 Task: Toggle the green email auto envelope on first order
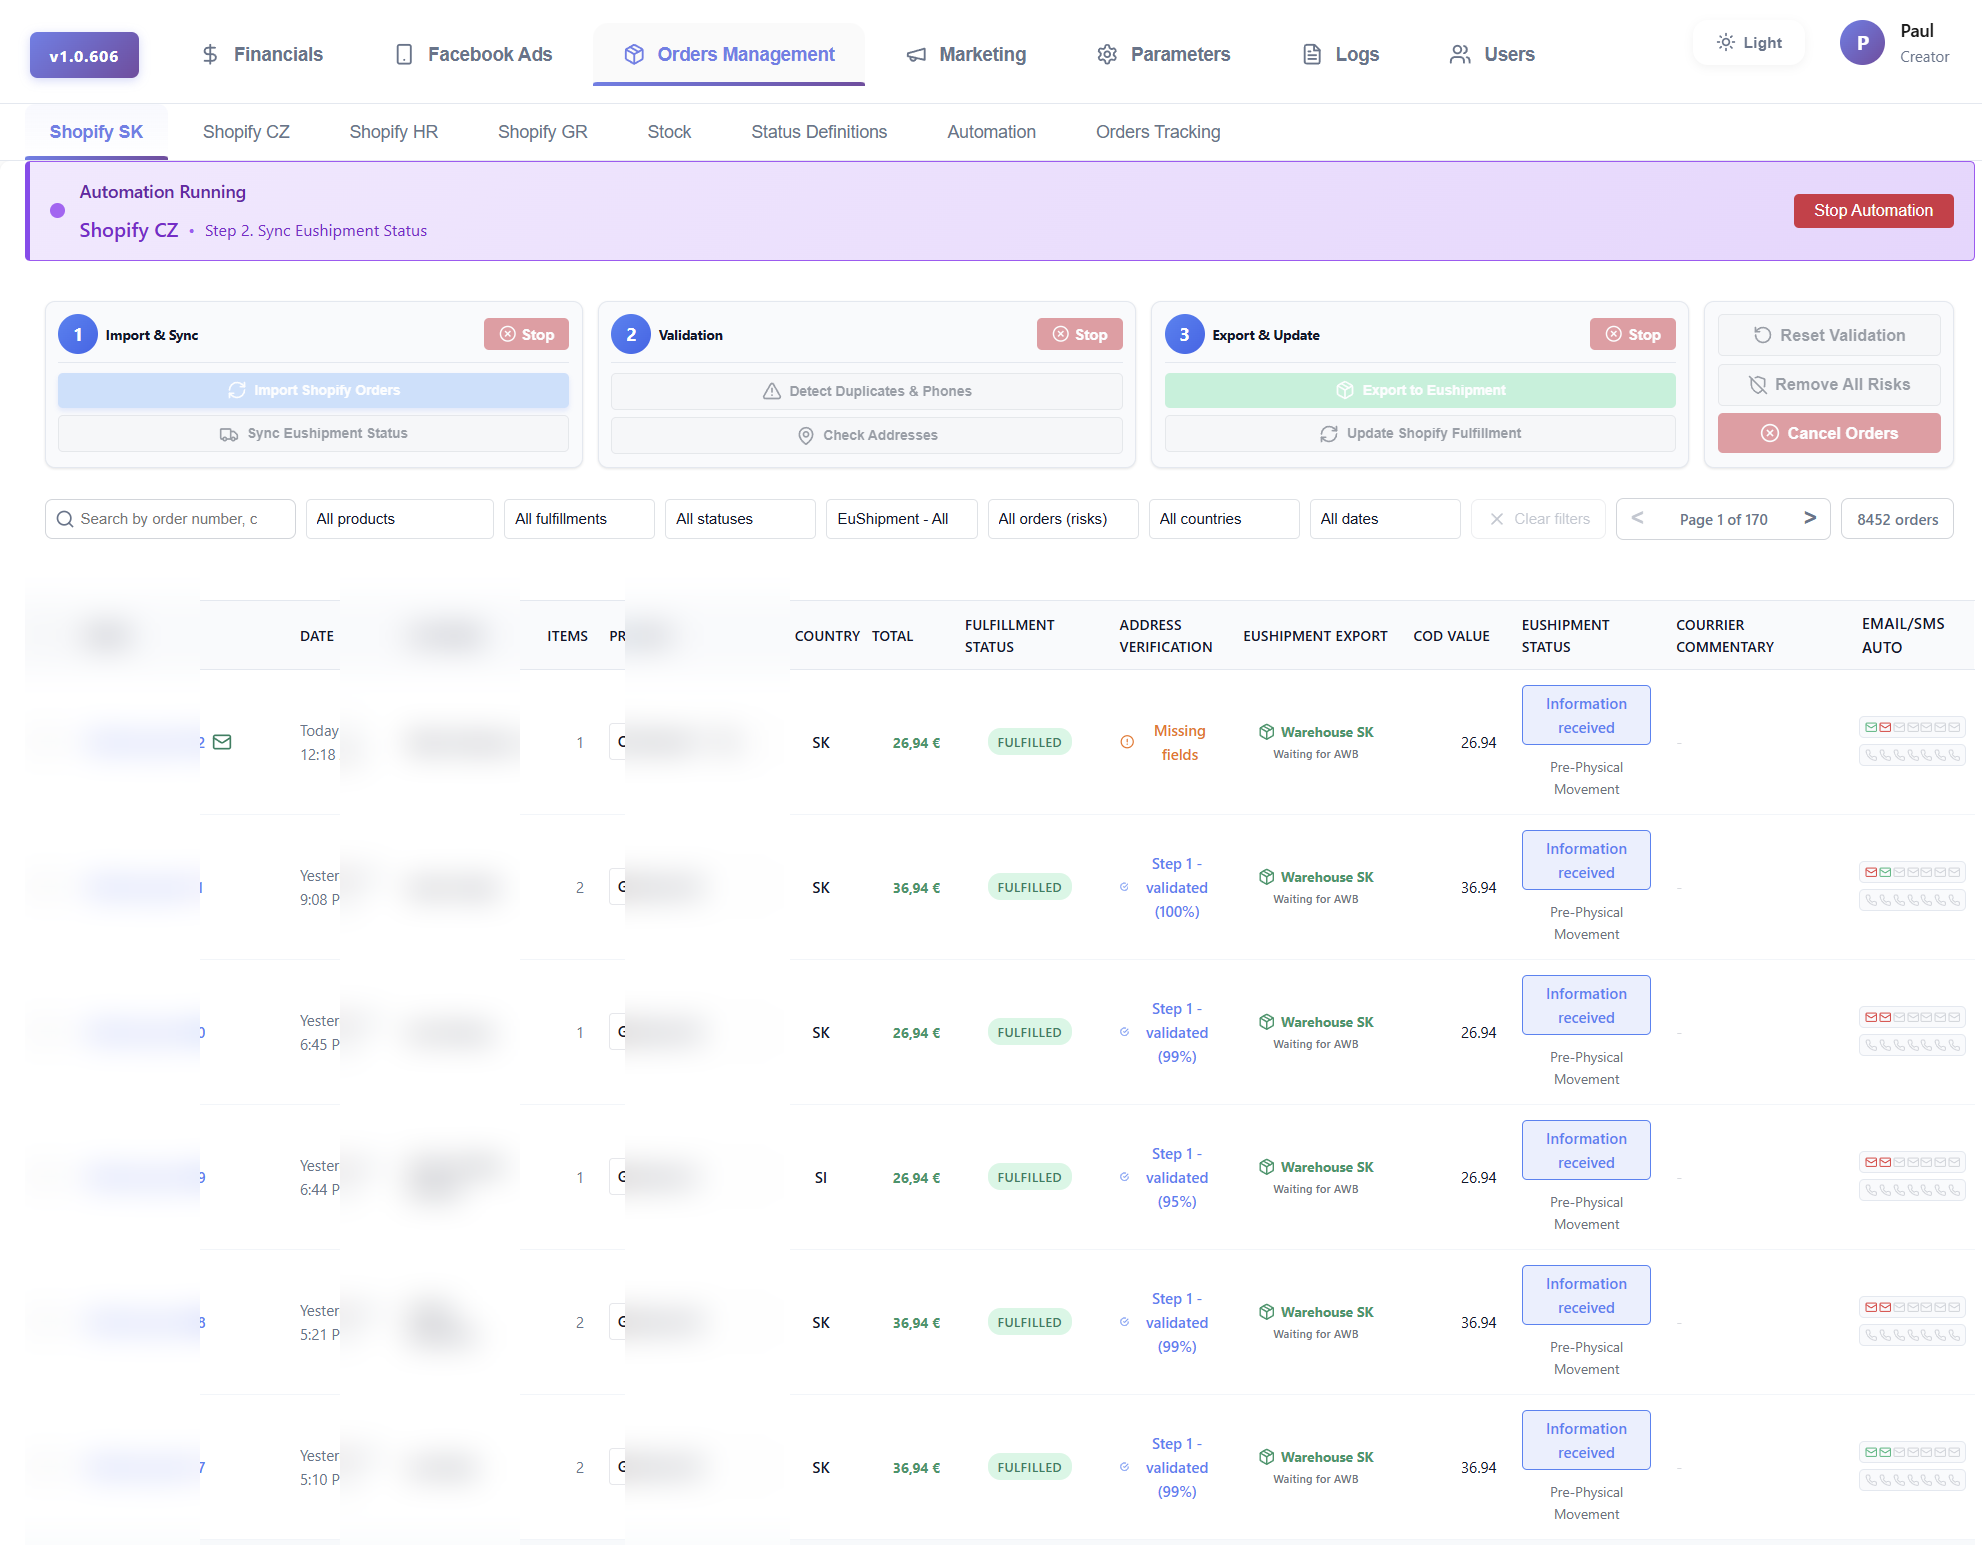point(1869,727)
